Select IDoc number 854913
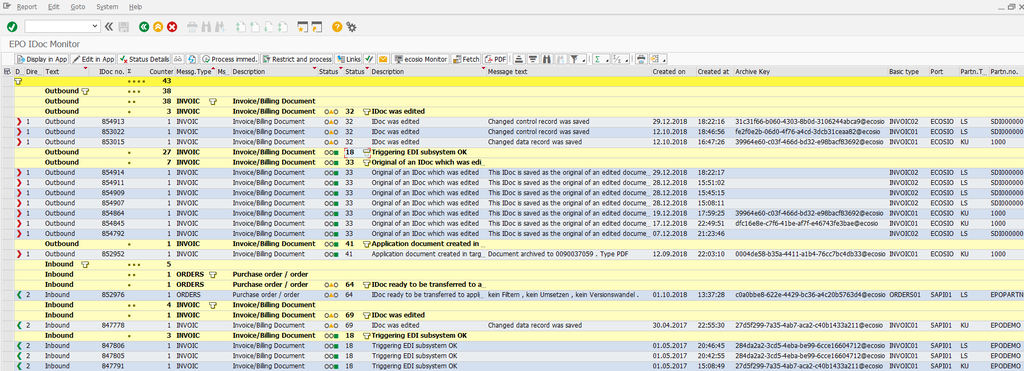1024x371 pixels. (112, 121)
